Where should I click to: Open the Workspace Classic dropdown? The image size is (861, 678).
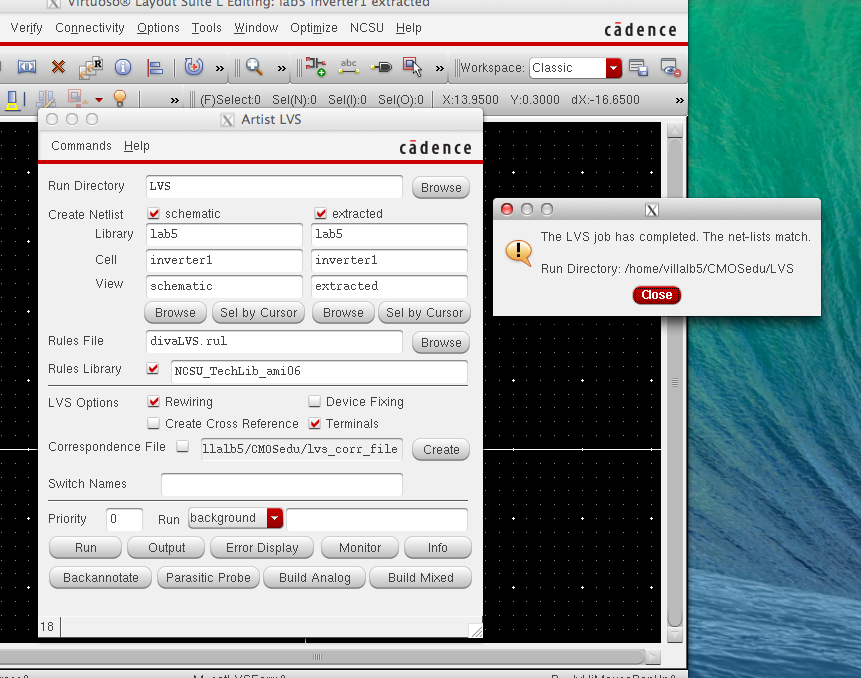[613, 68]
